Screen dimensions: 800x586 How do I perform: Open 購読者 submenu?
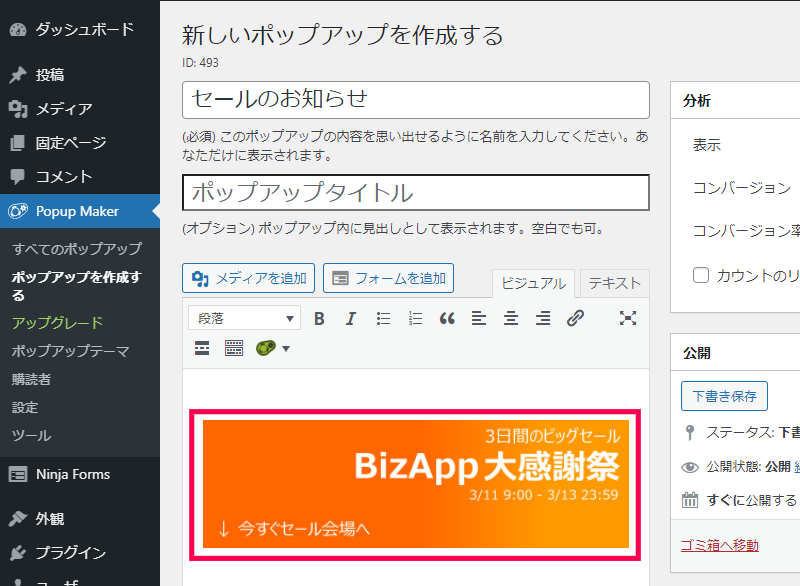pos(31,379)
